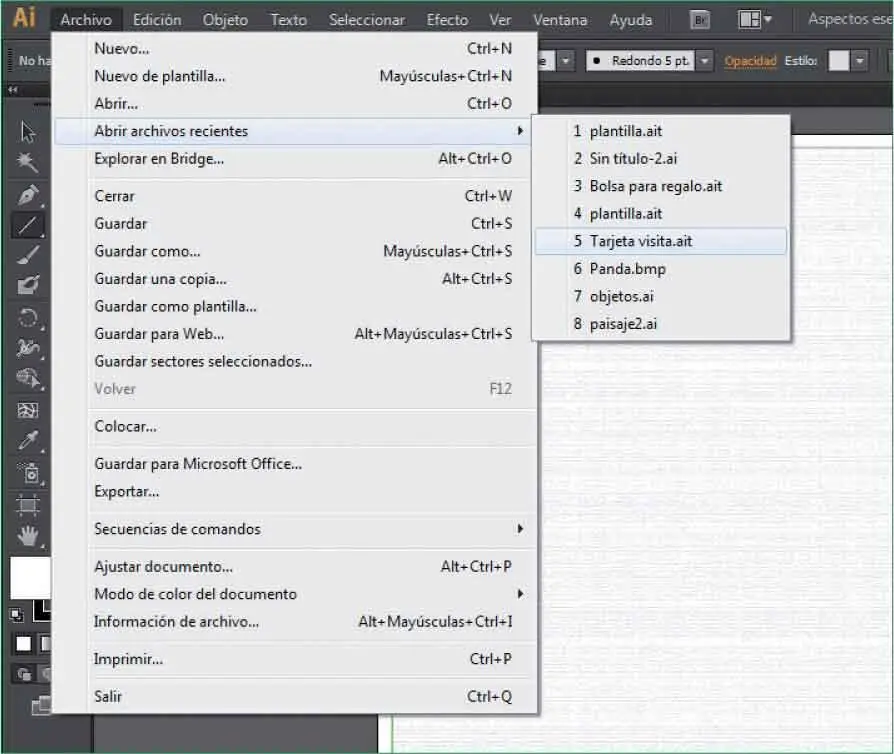Collapse the tools panel double-arrow

pyautogui.click(x=13, y=90)
